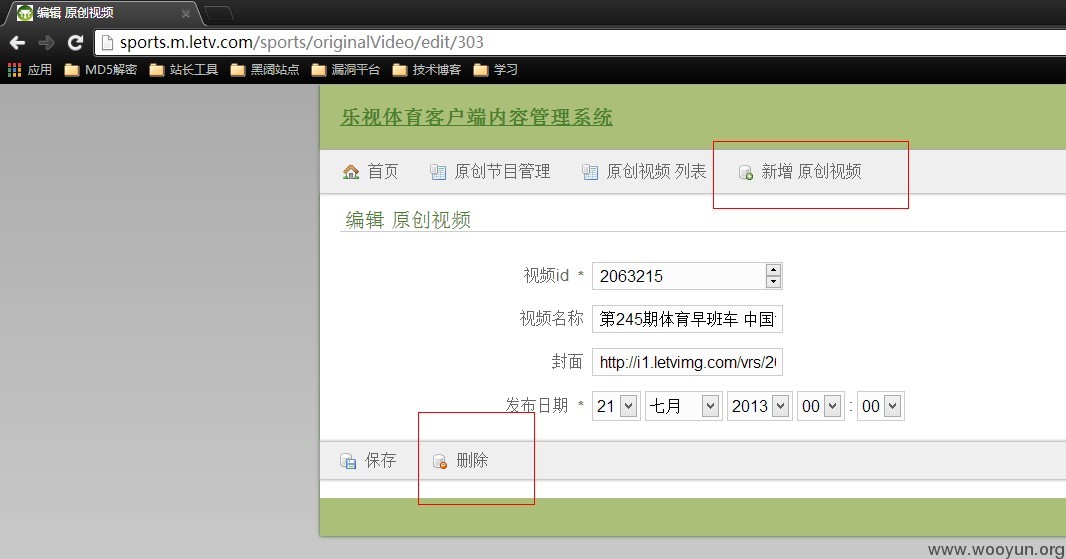Open the 站长工具 bookmark folder
This screenshot has height=559, width=1066.
click(184, 69)
